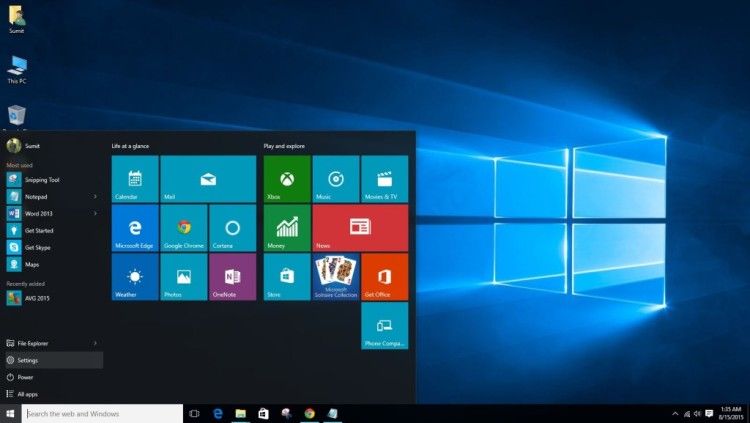The width and height of the screenshot is (750, 423).
Task: Open the Movies & TV tile
Action: click(385, 179)
